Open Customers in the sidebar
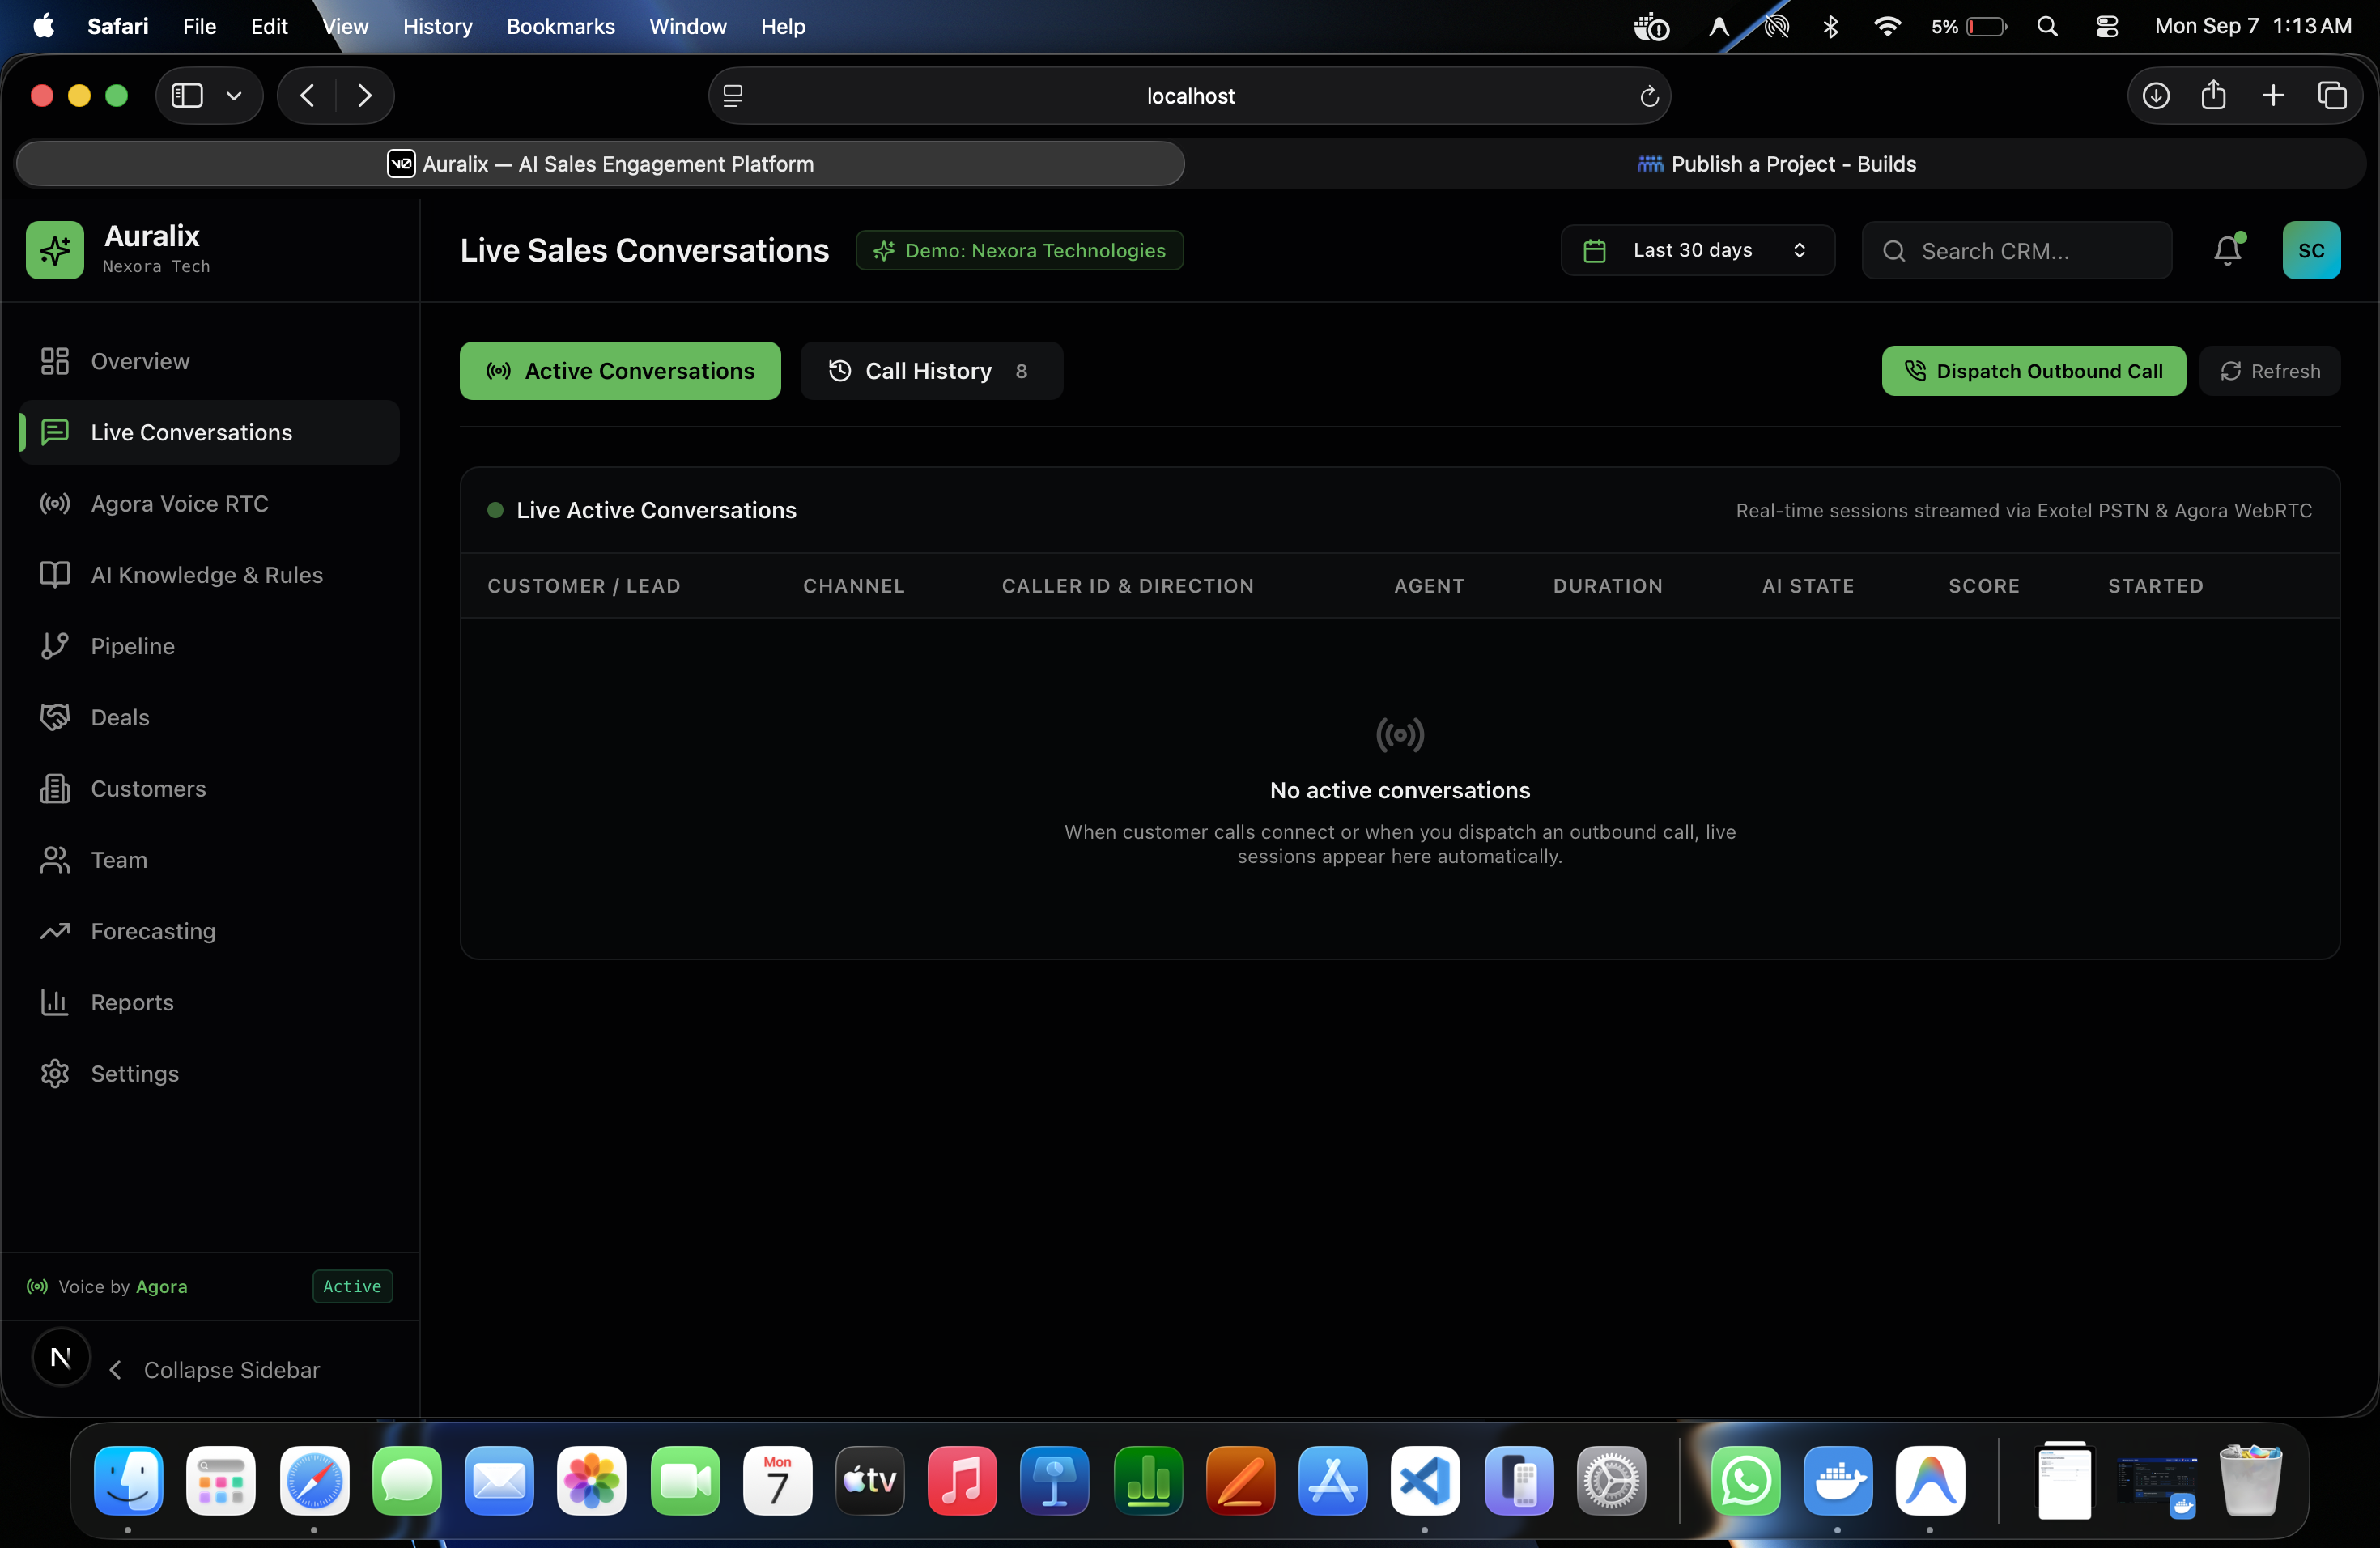The height and width of the screenshot is (1548, 2380). [x=209, y=788]
